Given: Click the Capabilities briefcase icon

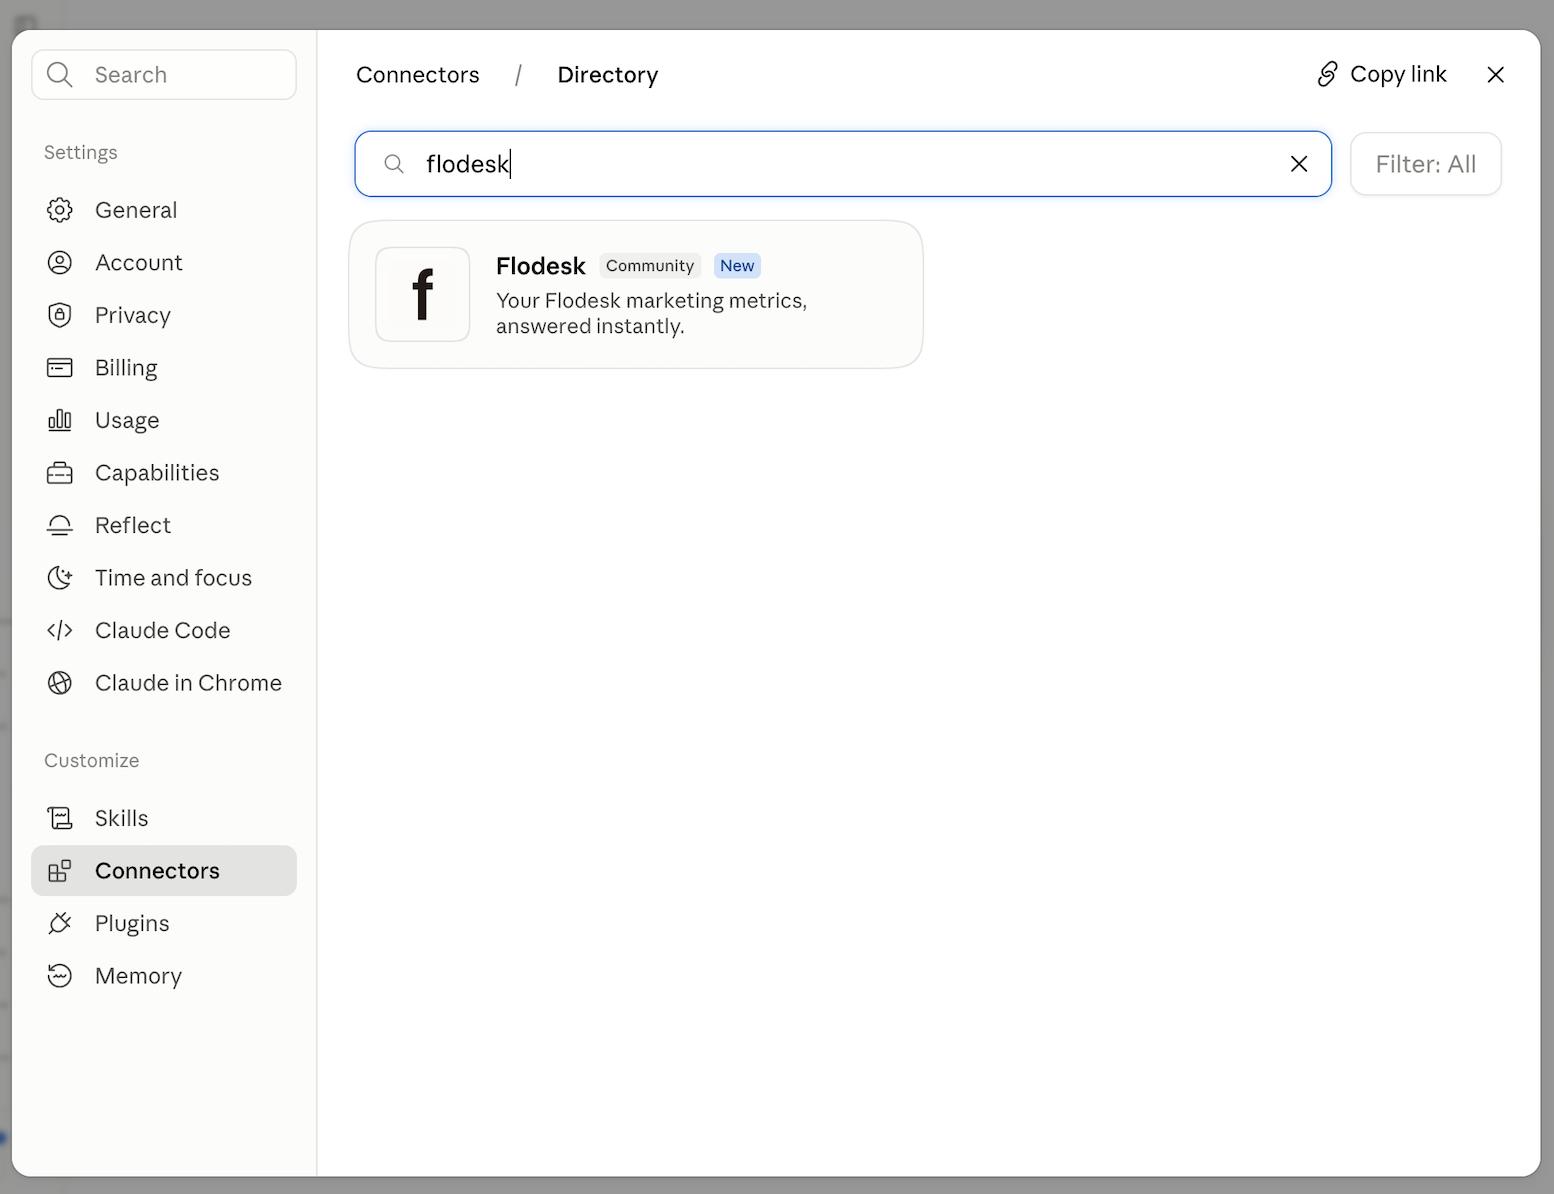Looking at the screenshot, I should [60, 473].
